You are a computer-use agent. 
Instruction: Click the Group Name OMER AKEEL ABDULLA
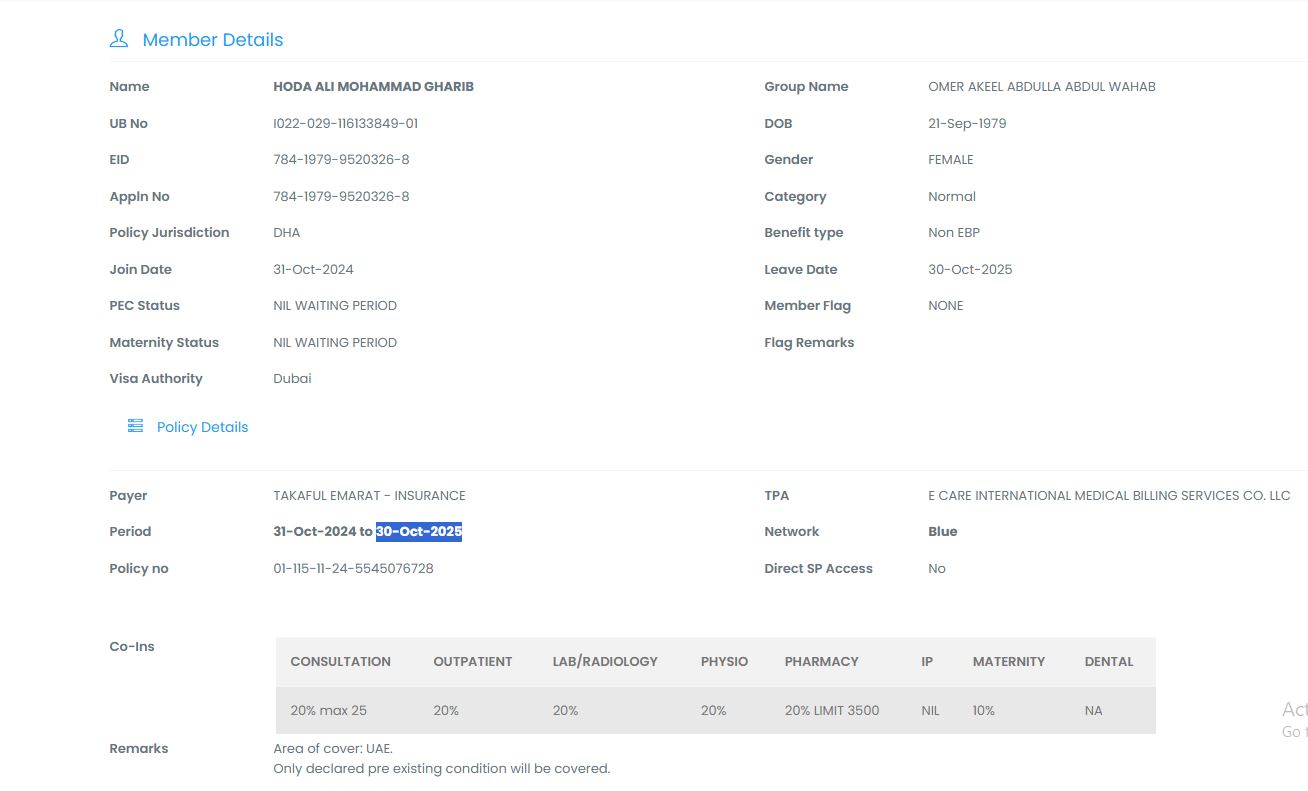click(x=1041, y=87)
